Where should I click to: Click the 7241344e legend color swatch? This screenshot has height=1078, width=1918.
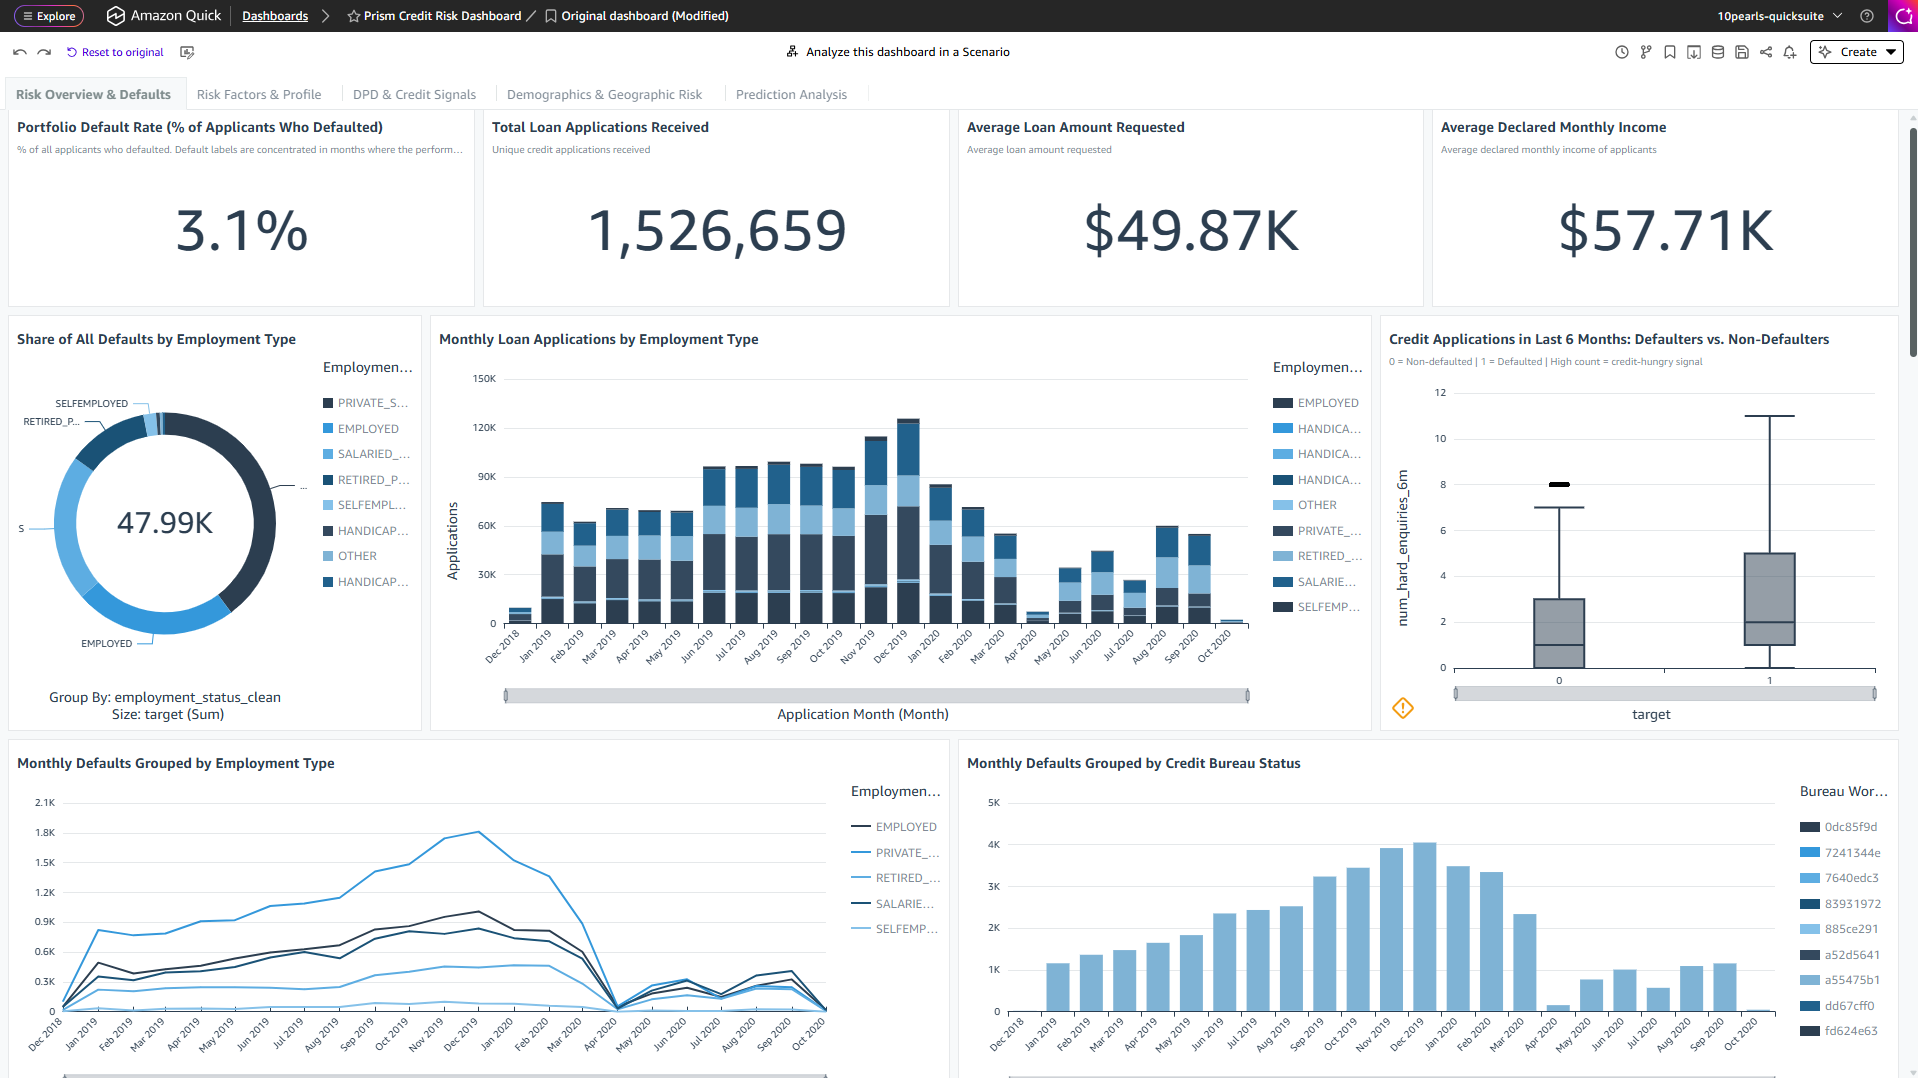tap(1809, 853)
